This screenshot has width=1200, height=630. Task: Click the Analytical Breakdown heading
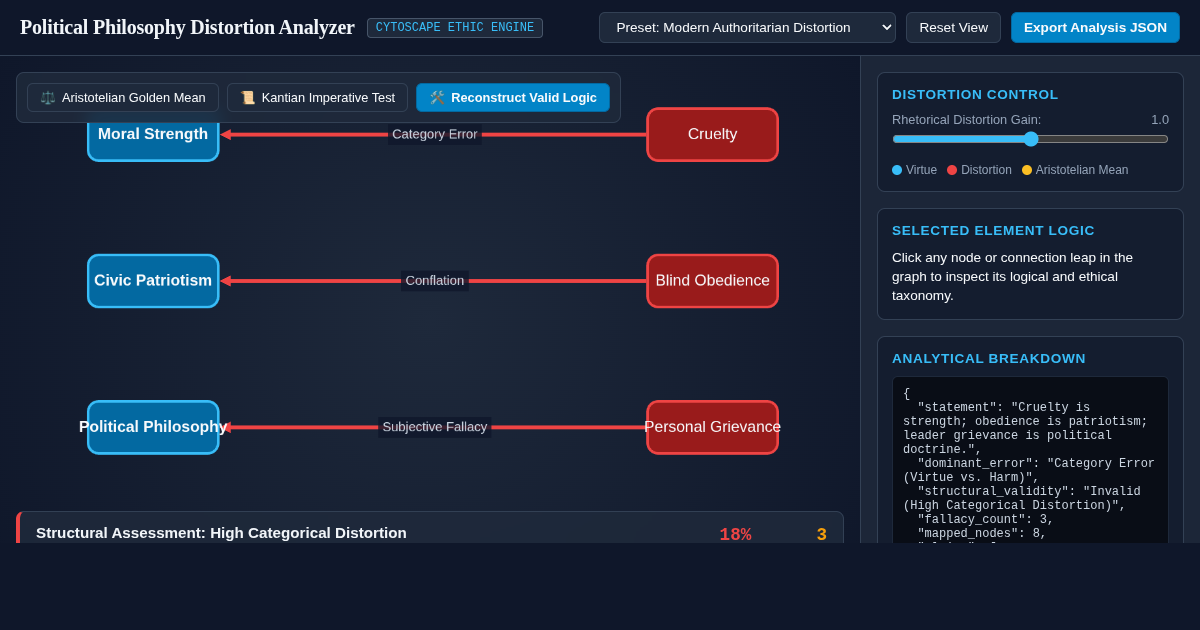coord(989,359)
